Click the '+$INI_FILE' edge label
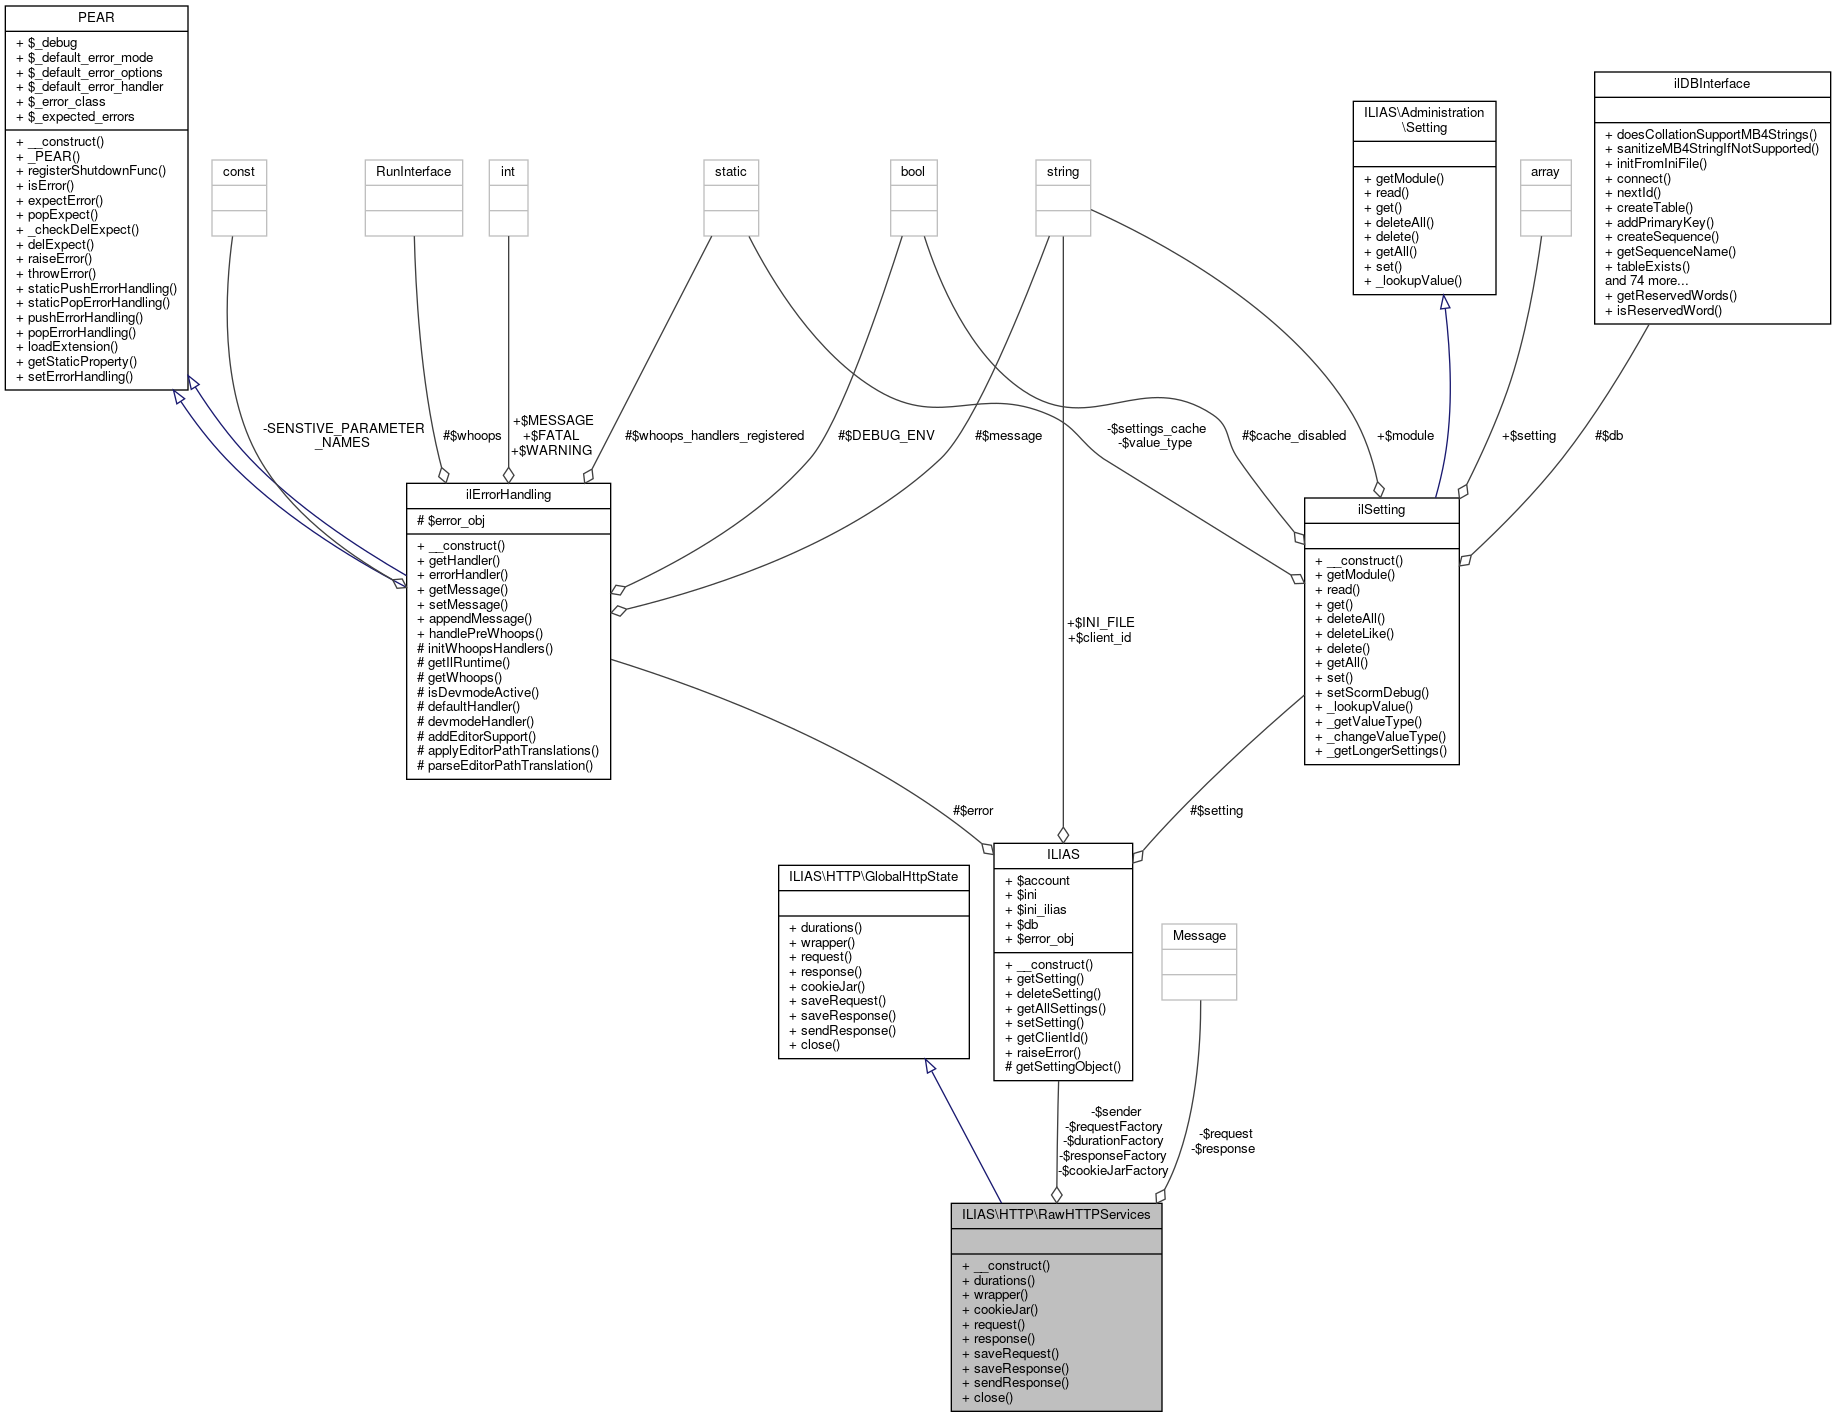1836x1417 pixels. [x=1100, y=623]
